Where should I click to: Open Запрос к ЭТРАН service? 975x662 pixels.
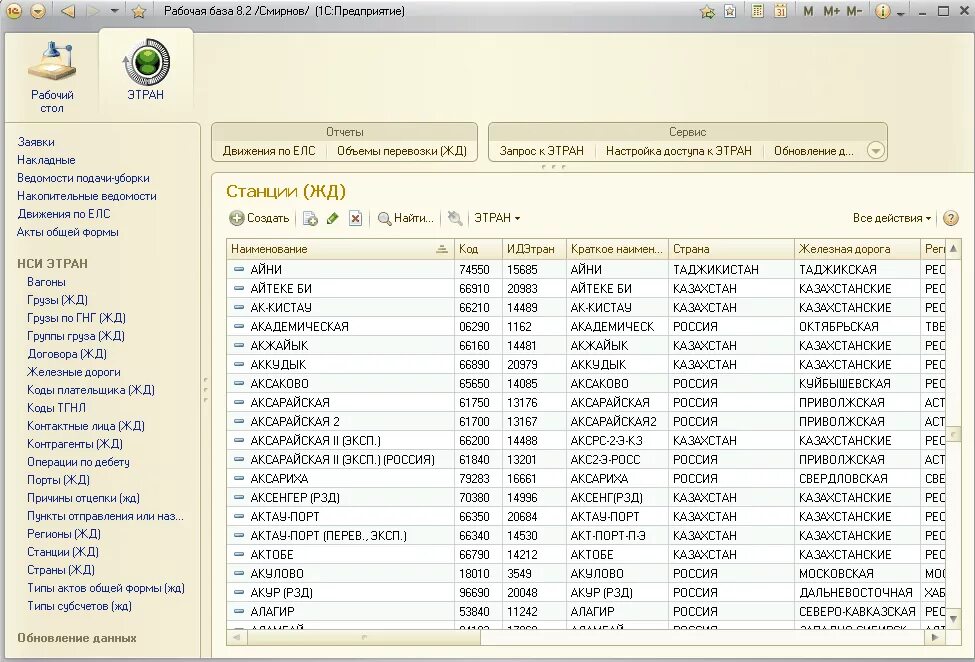point(542,151)
